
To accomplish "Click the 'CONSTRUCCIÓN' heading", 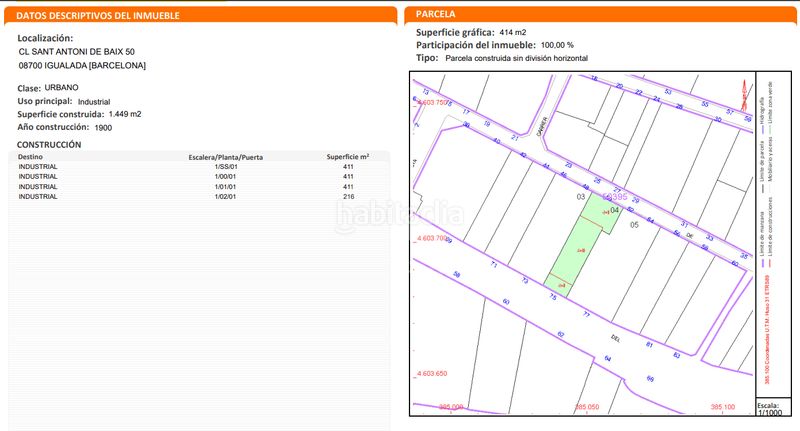I will coord(49,145).
